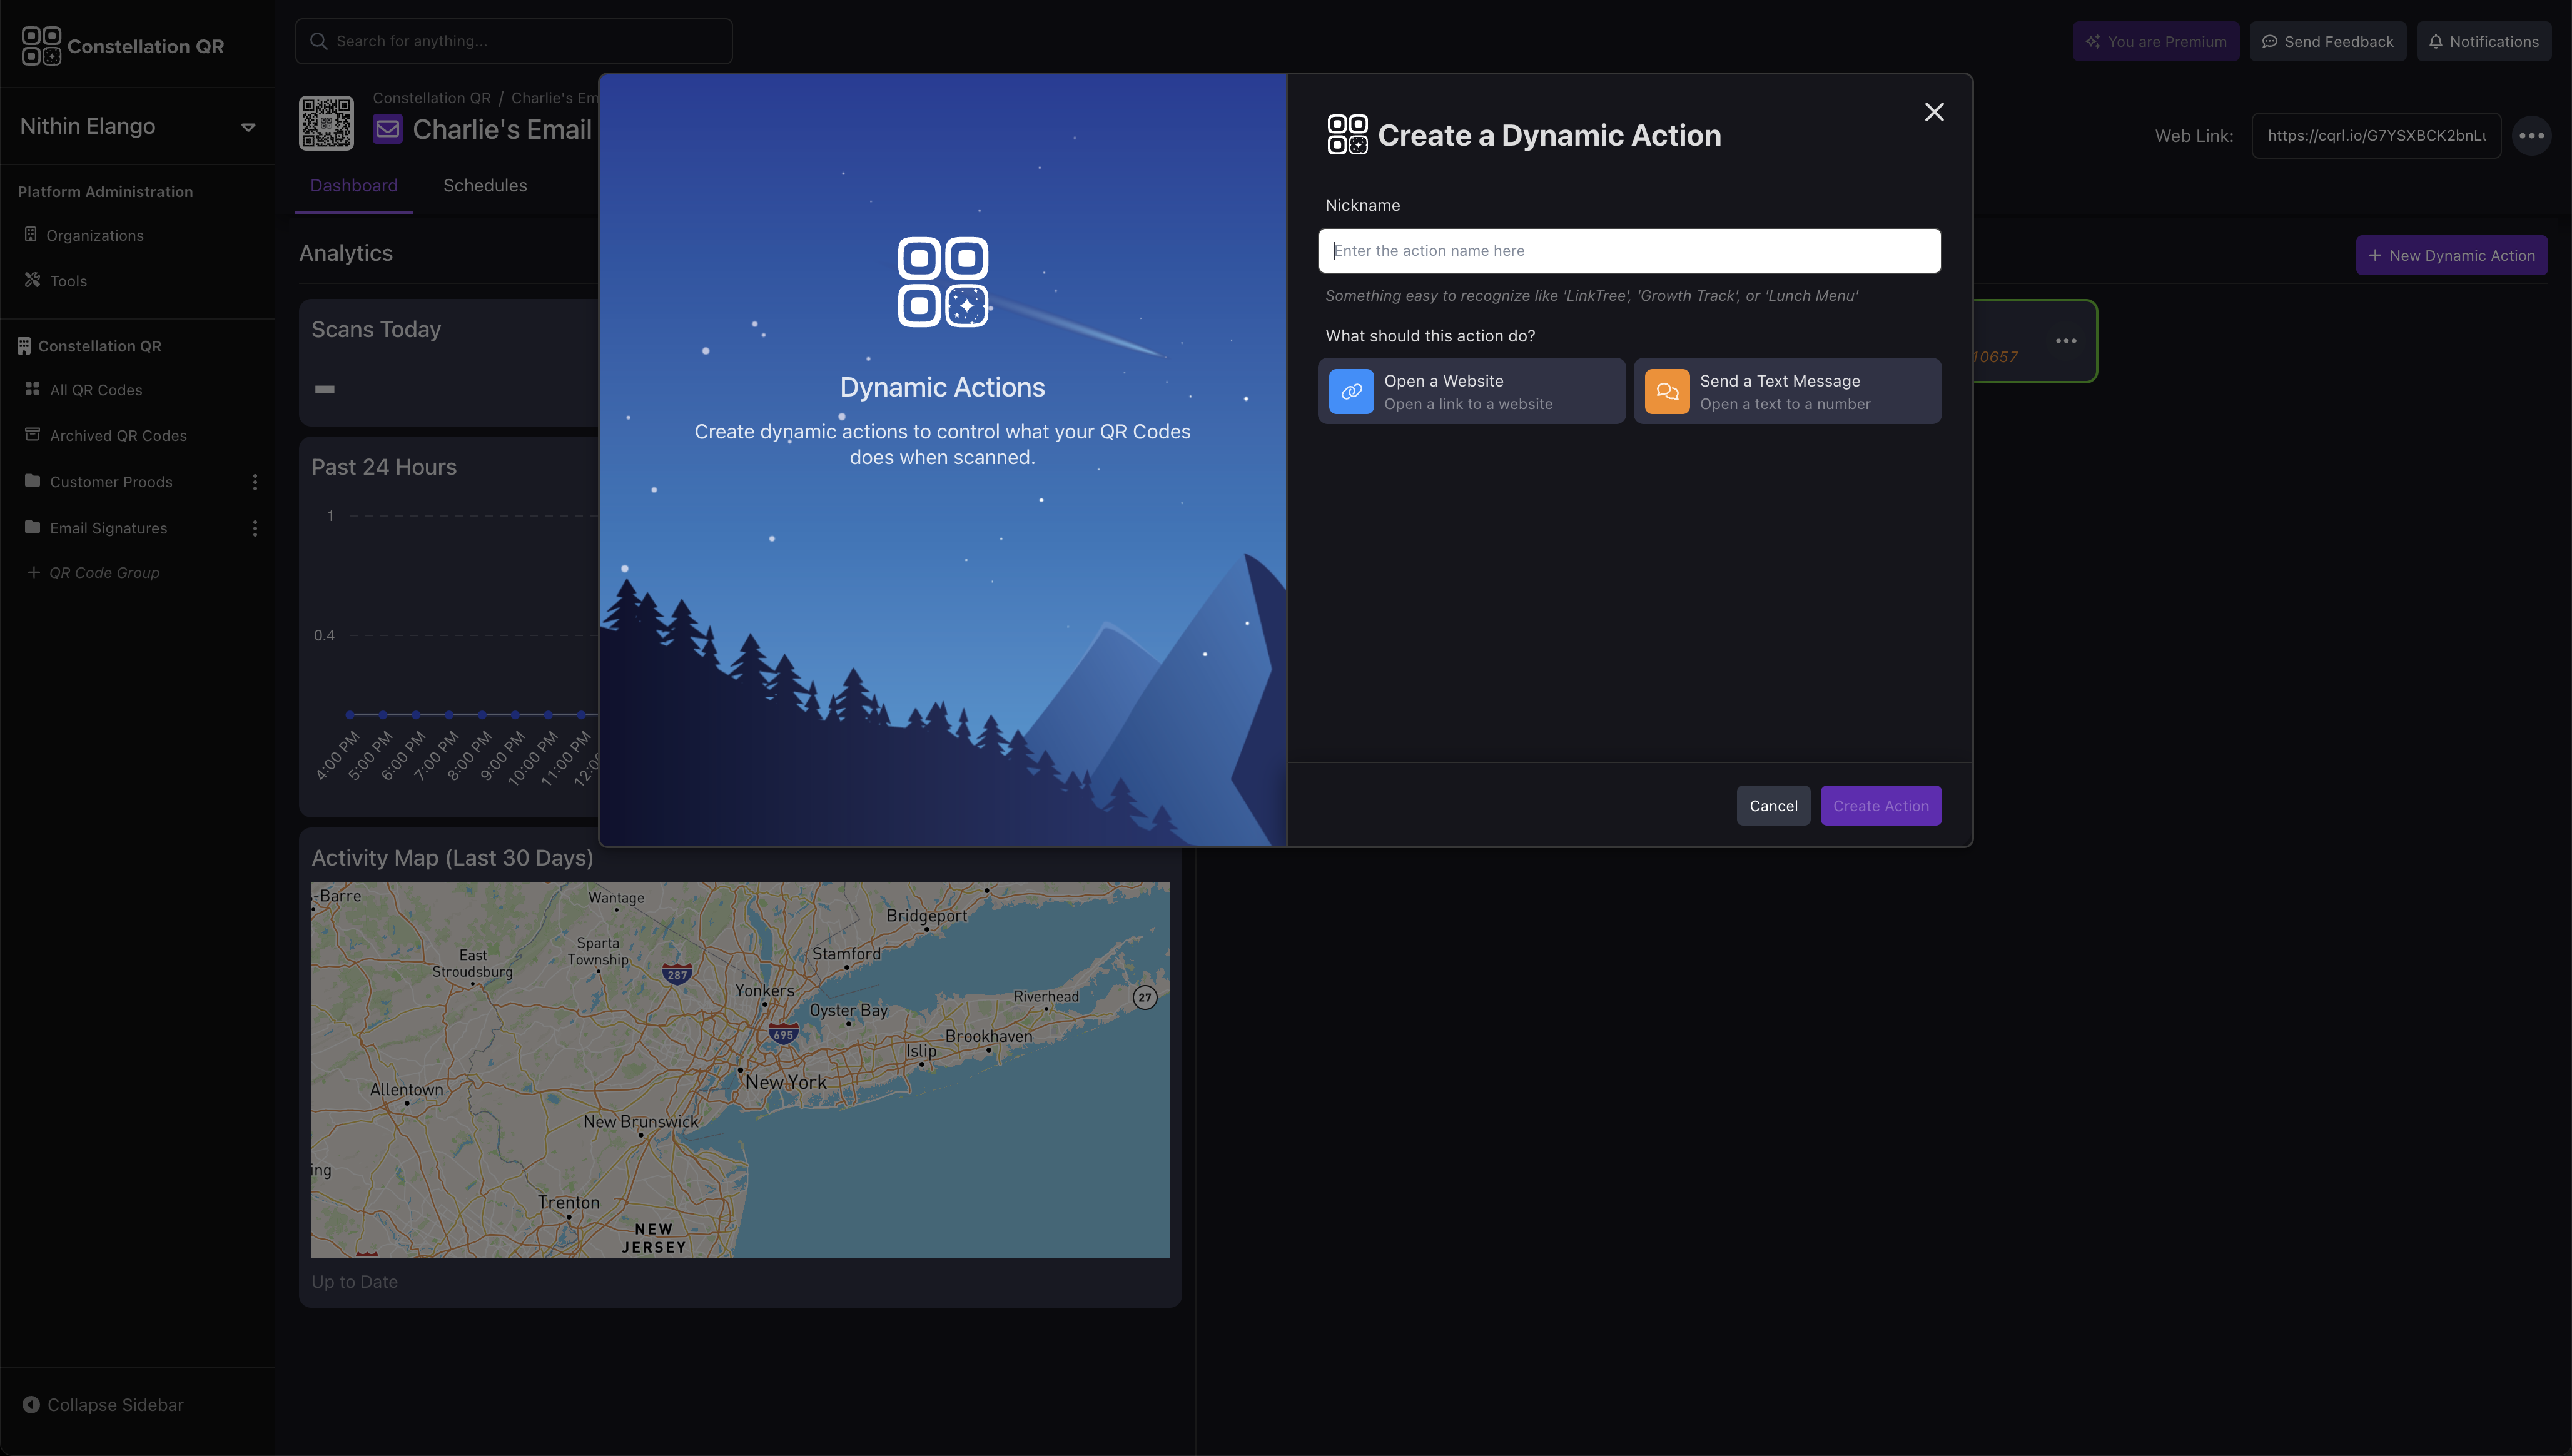Open the more options menu beside Web Link
Screen dimensions: 2572x1456
(x=2531, y=135)
